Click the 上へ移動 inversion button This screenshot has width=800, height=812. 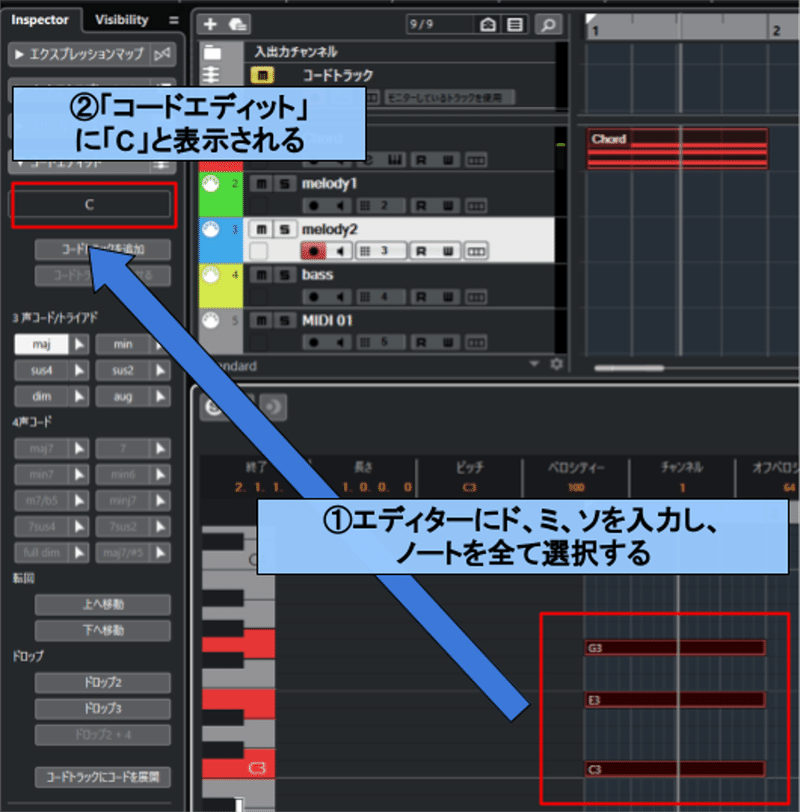(x=103, y=604)
